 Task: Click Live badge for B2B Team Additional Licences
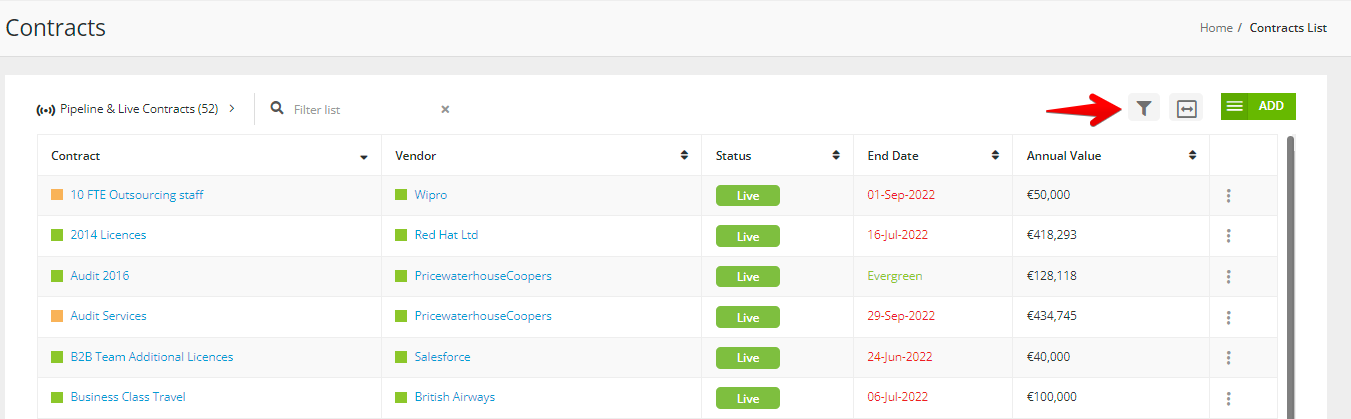click(x=748, y=358)
